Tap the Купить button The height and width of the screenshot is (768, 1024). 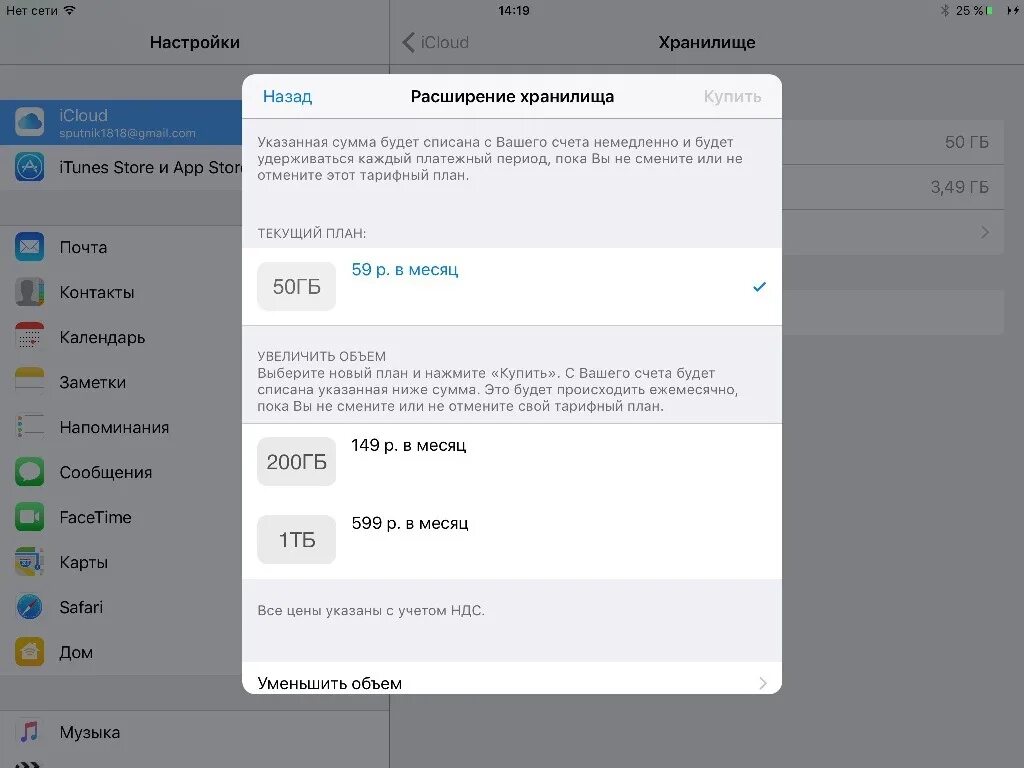pos(732,97)
